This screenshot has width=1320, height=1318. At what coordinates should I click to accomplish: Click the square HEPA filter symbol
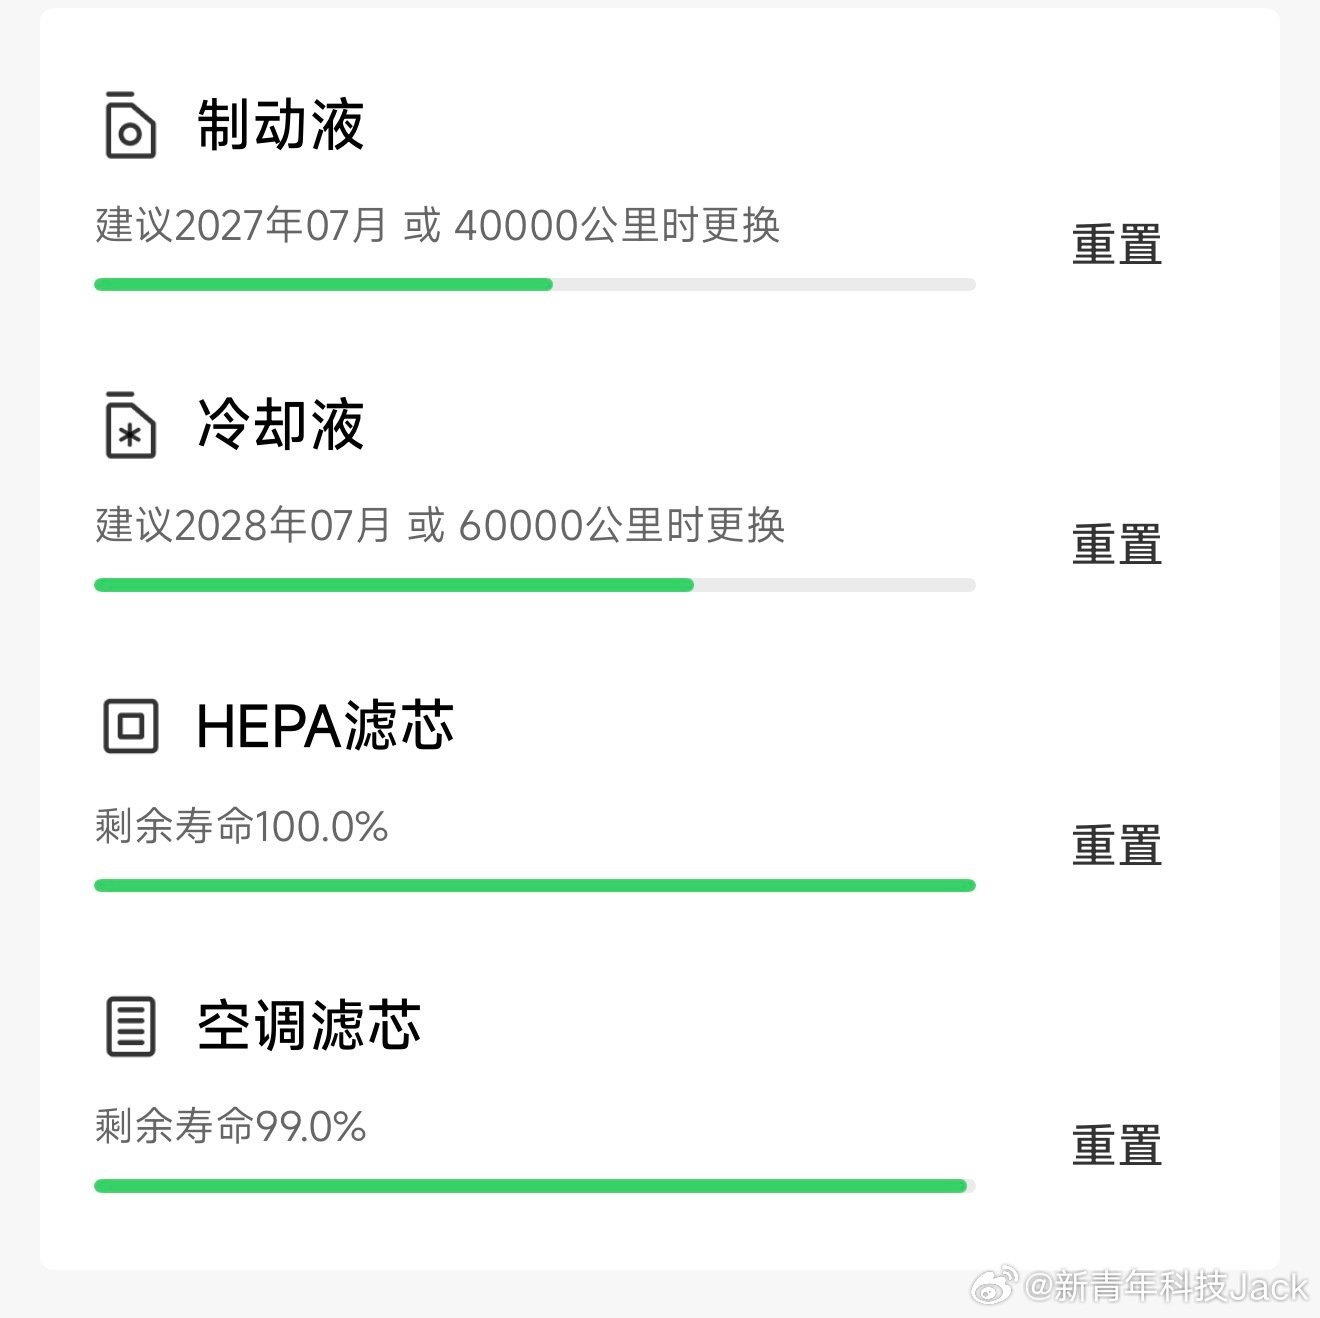click(129, 726)
